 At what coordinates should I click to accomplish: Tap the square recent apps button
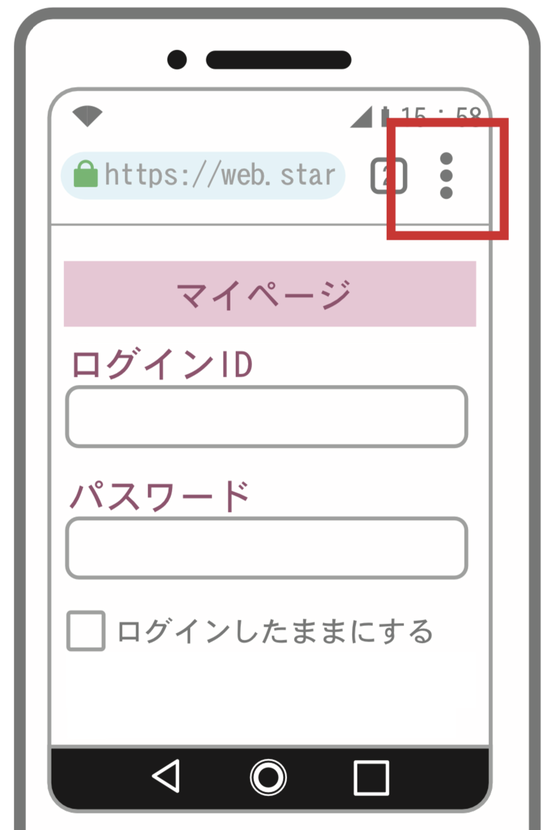point(371,778)
